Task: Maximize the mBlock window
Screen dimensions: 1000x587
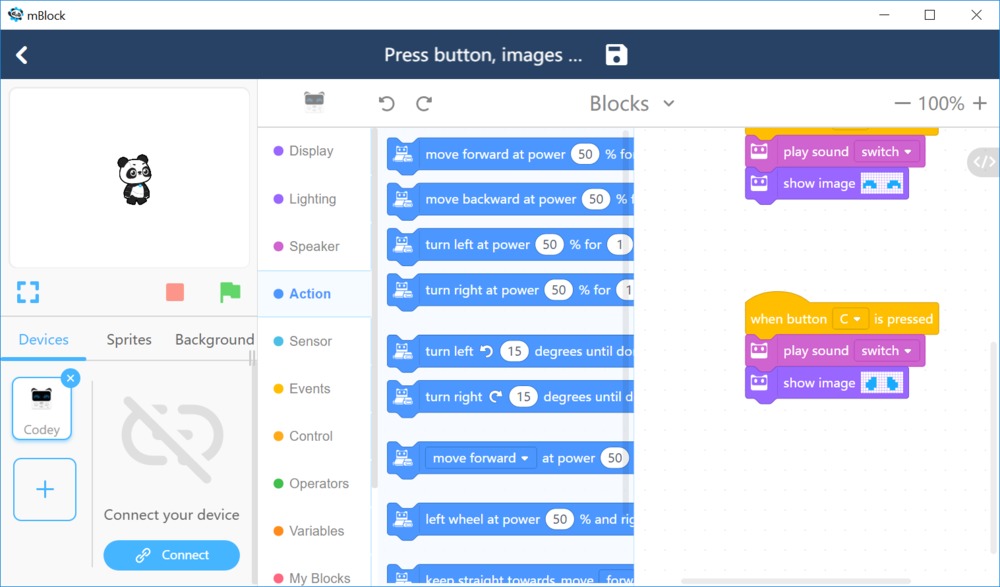Action: (x=930, y=15)
